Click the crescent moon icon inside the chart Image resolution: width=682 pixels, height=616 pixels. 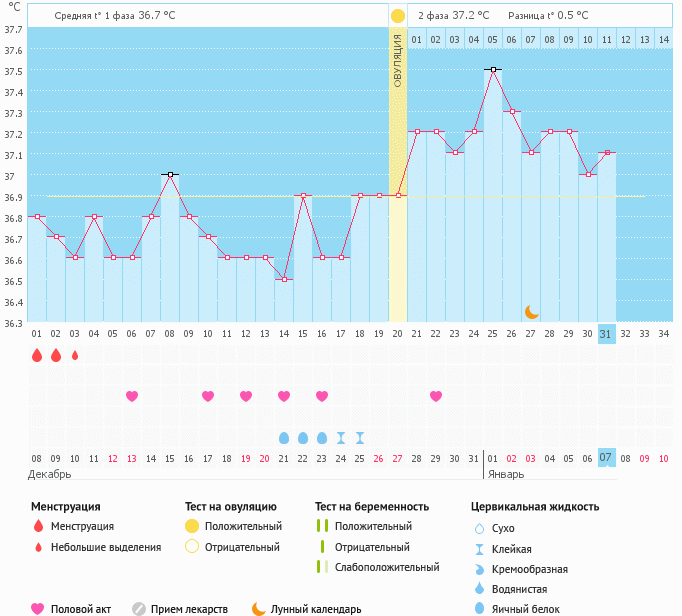[531, 312]
